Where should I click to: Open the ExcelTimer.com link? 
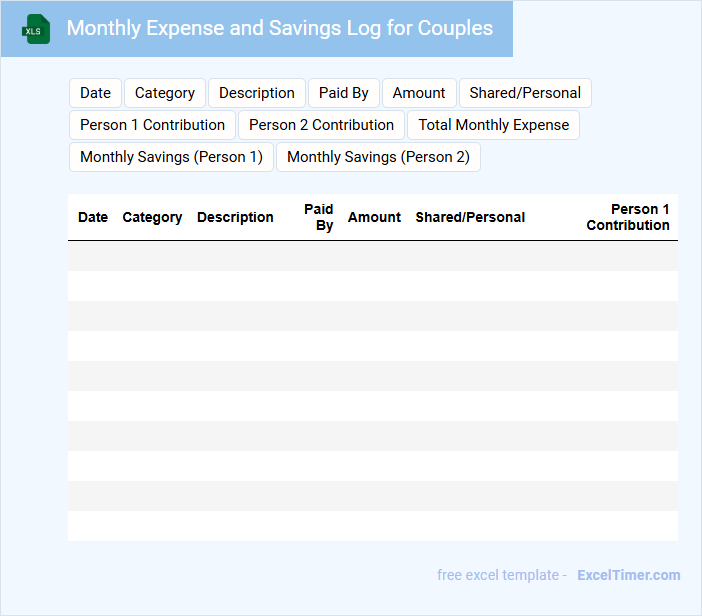click(629, 575)
